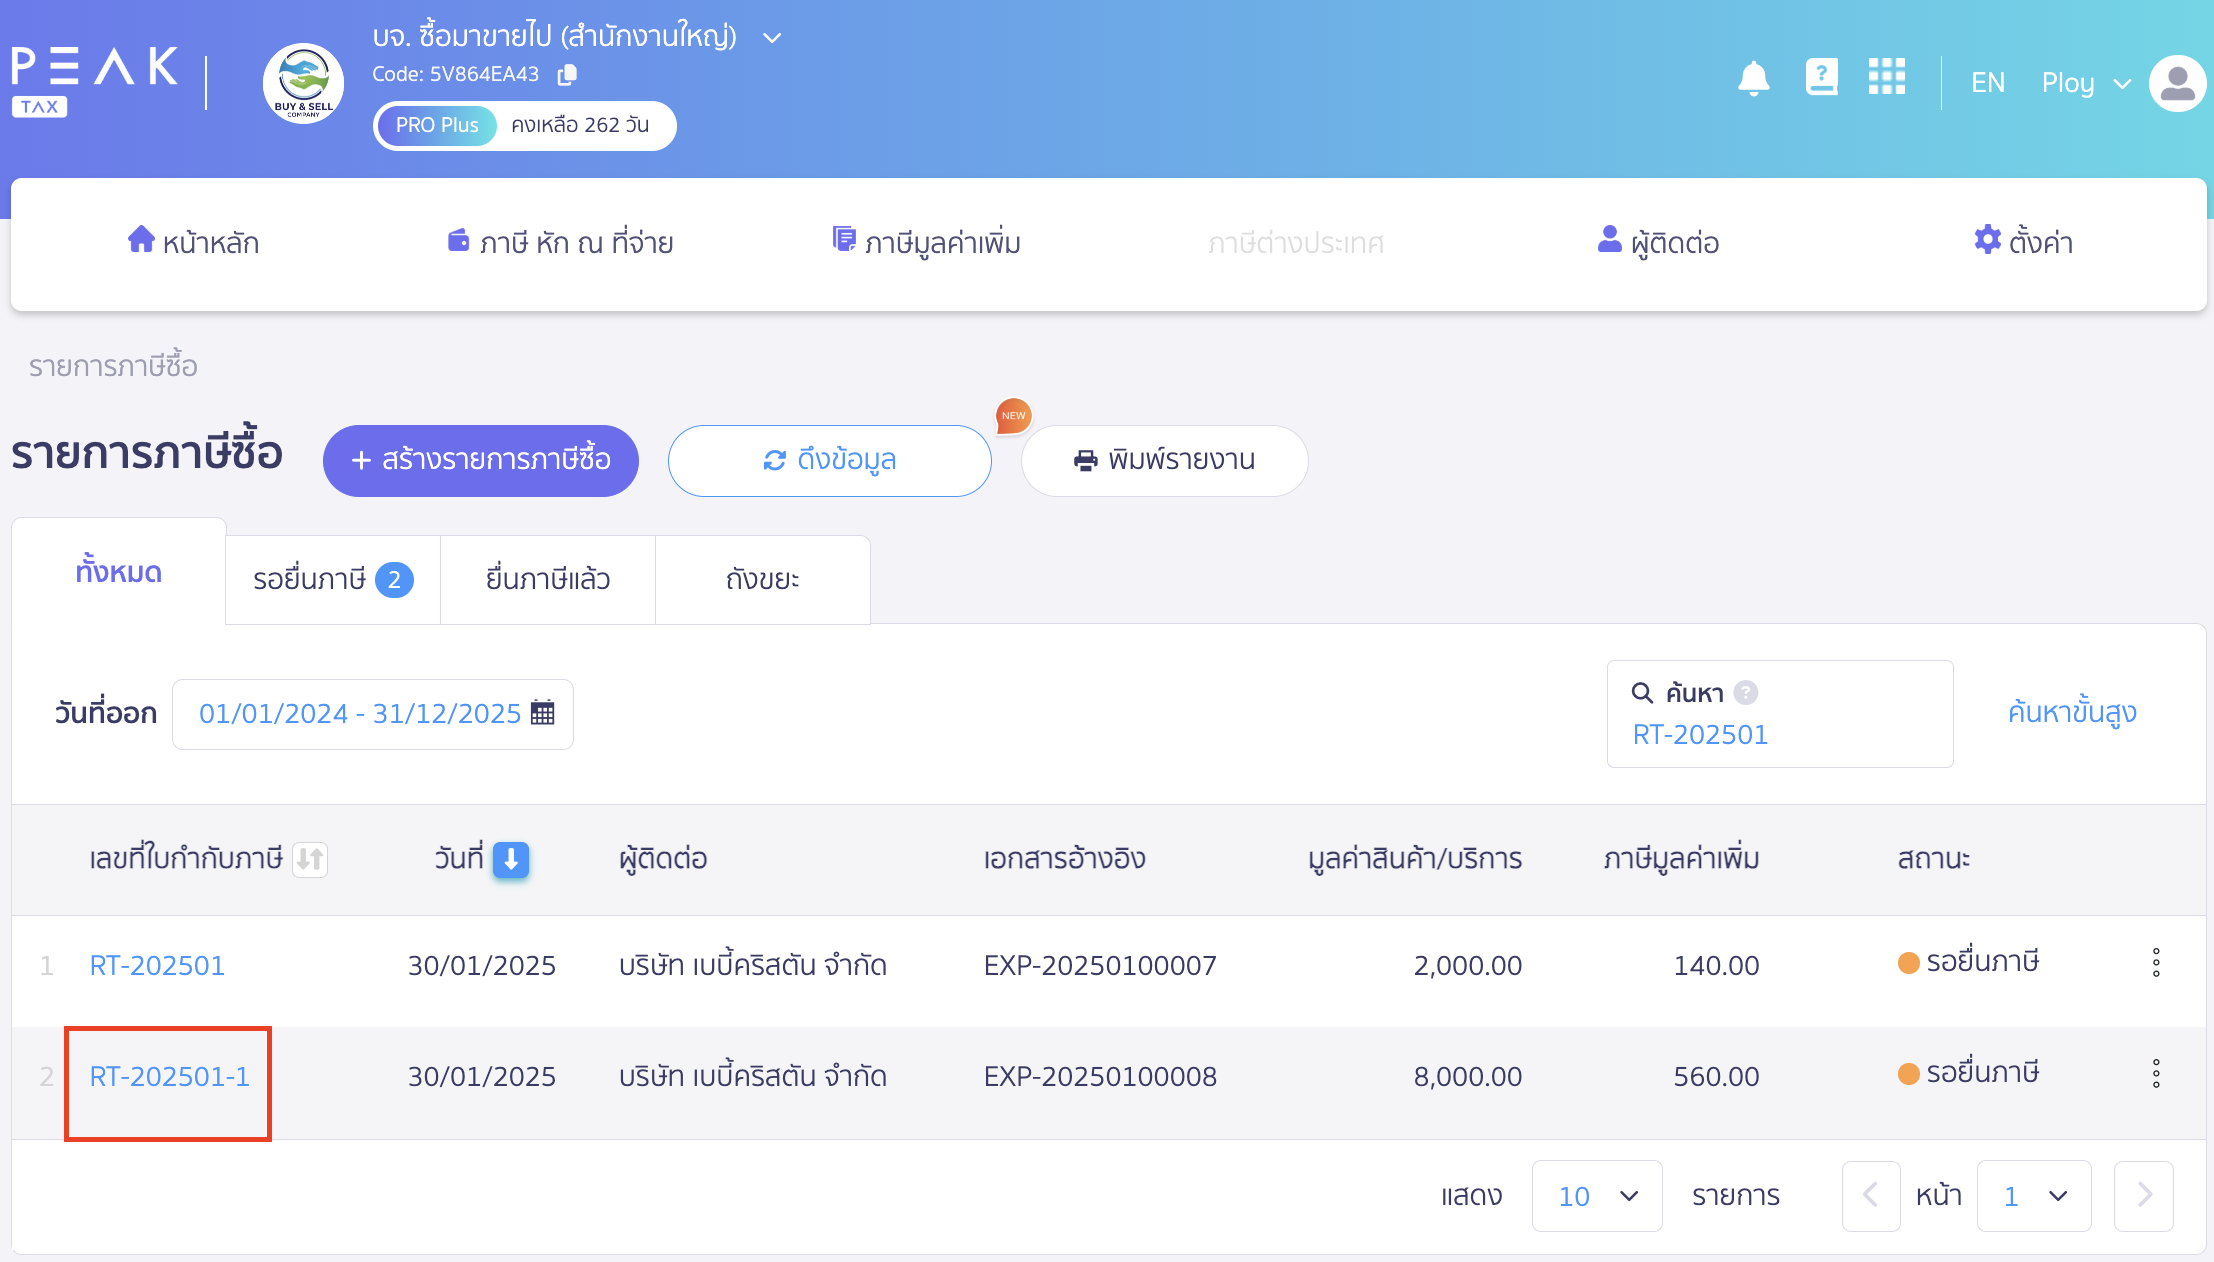Change rows shown from 10
Screen dimensions: 2214x1262
click(x=1596, y=1196)
